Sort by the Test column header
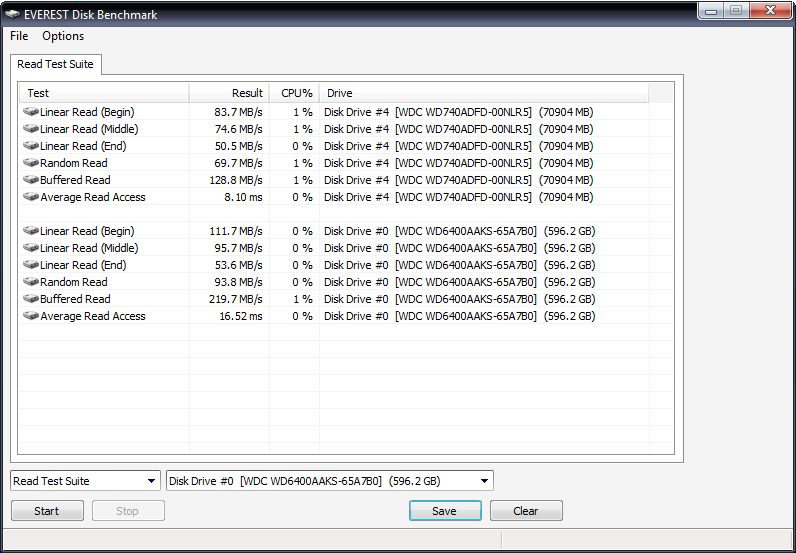 point(104,93)
